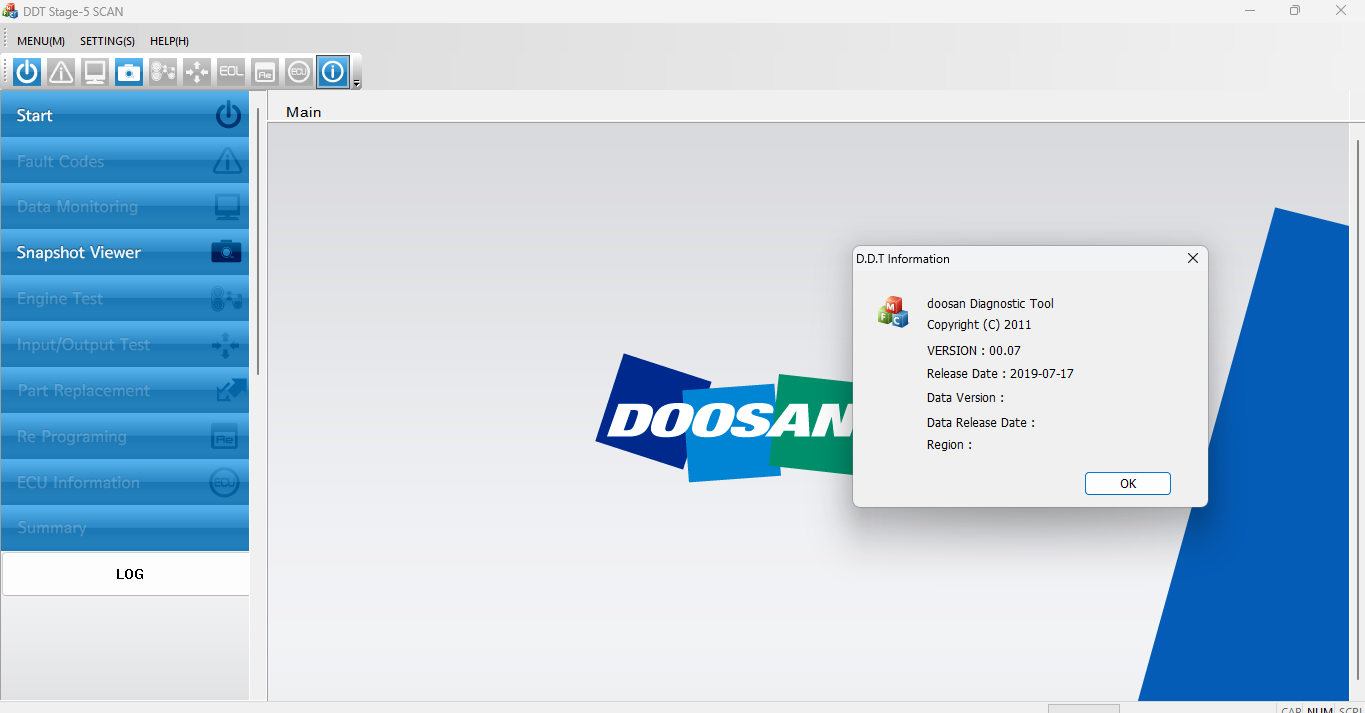Select Fault Codes in the sidebar

pyautogui.click(x=125, y=161)
